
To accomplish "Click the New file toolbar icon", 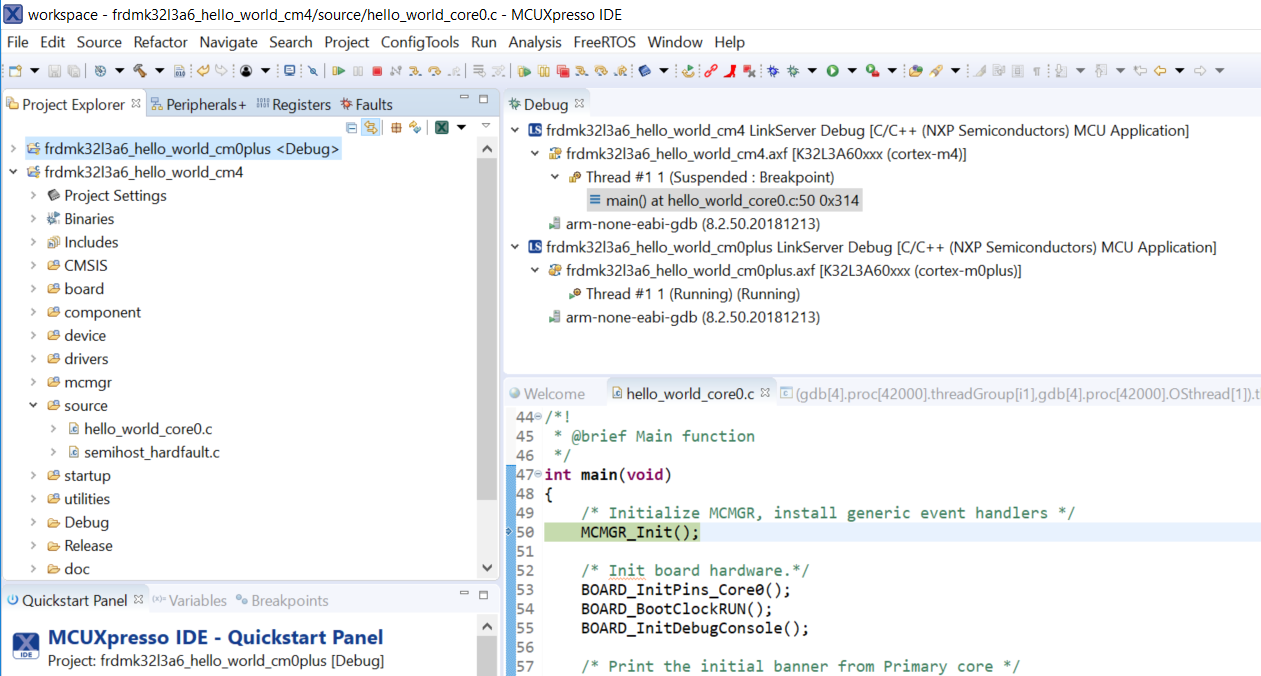I will pos(15,71).
